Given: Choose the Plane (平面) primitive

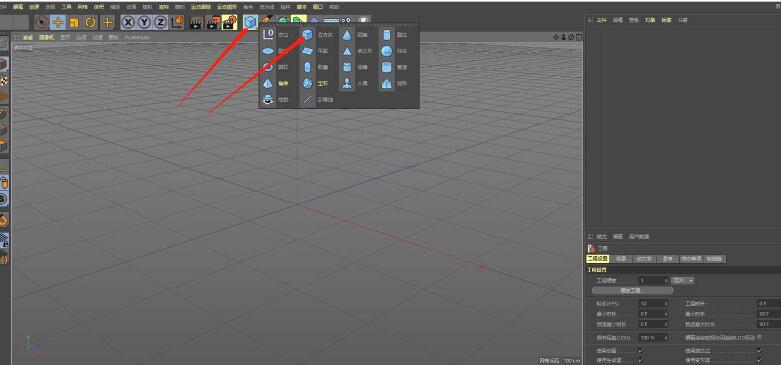Looking at the screenshot, I should pos(308,51).
